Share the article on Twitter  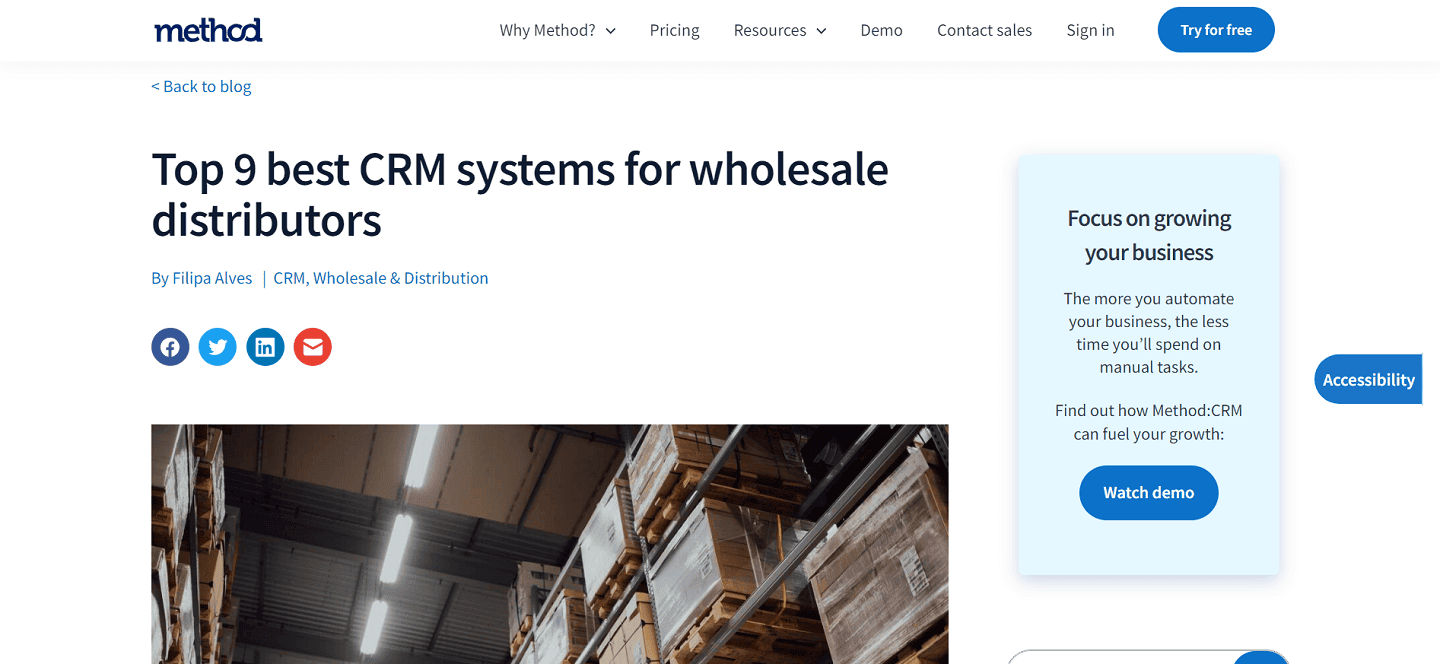[217, 346]
